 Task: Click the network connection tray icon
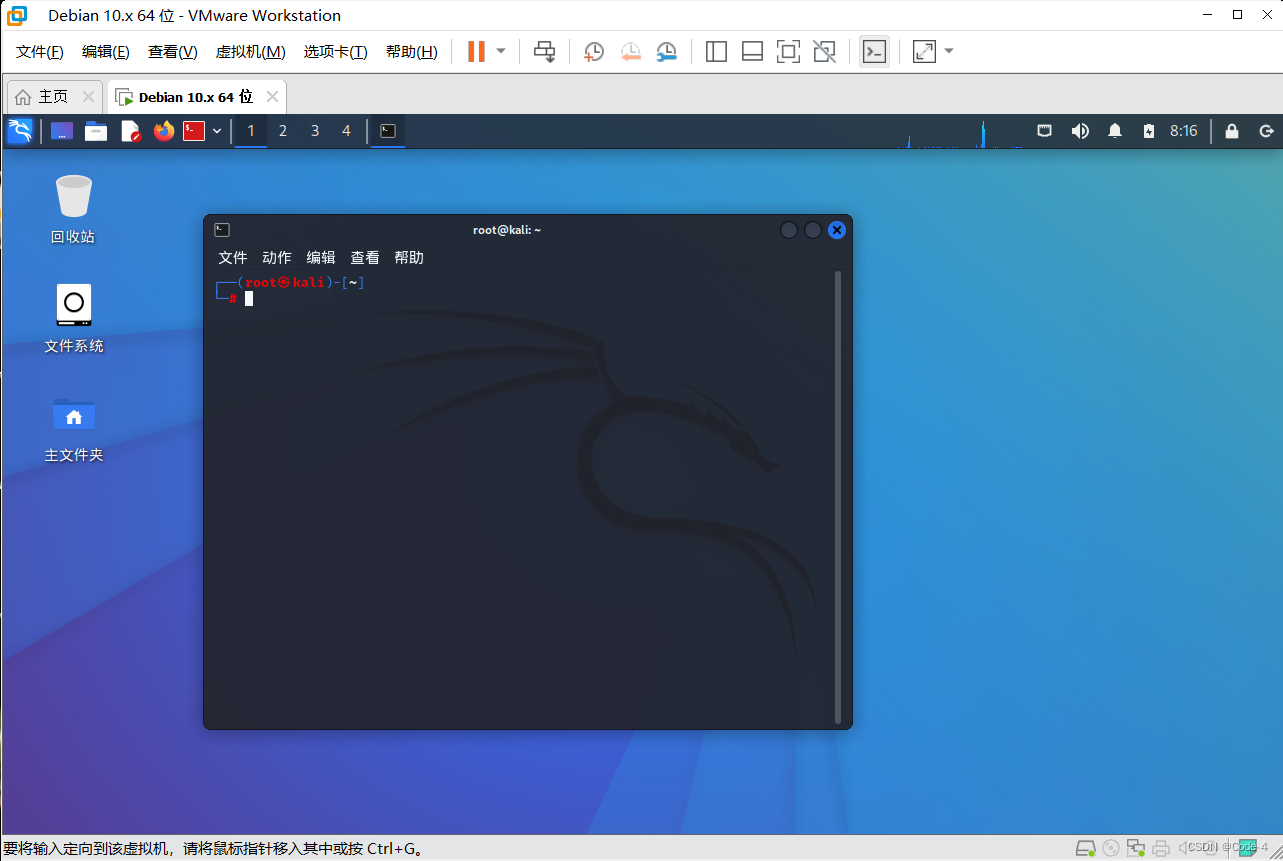coord(1044,131)
